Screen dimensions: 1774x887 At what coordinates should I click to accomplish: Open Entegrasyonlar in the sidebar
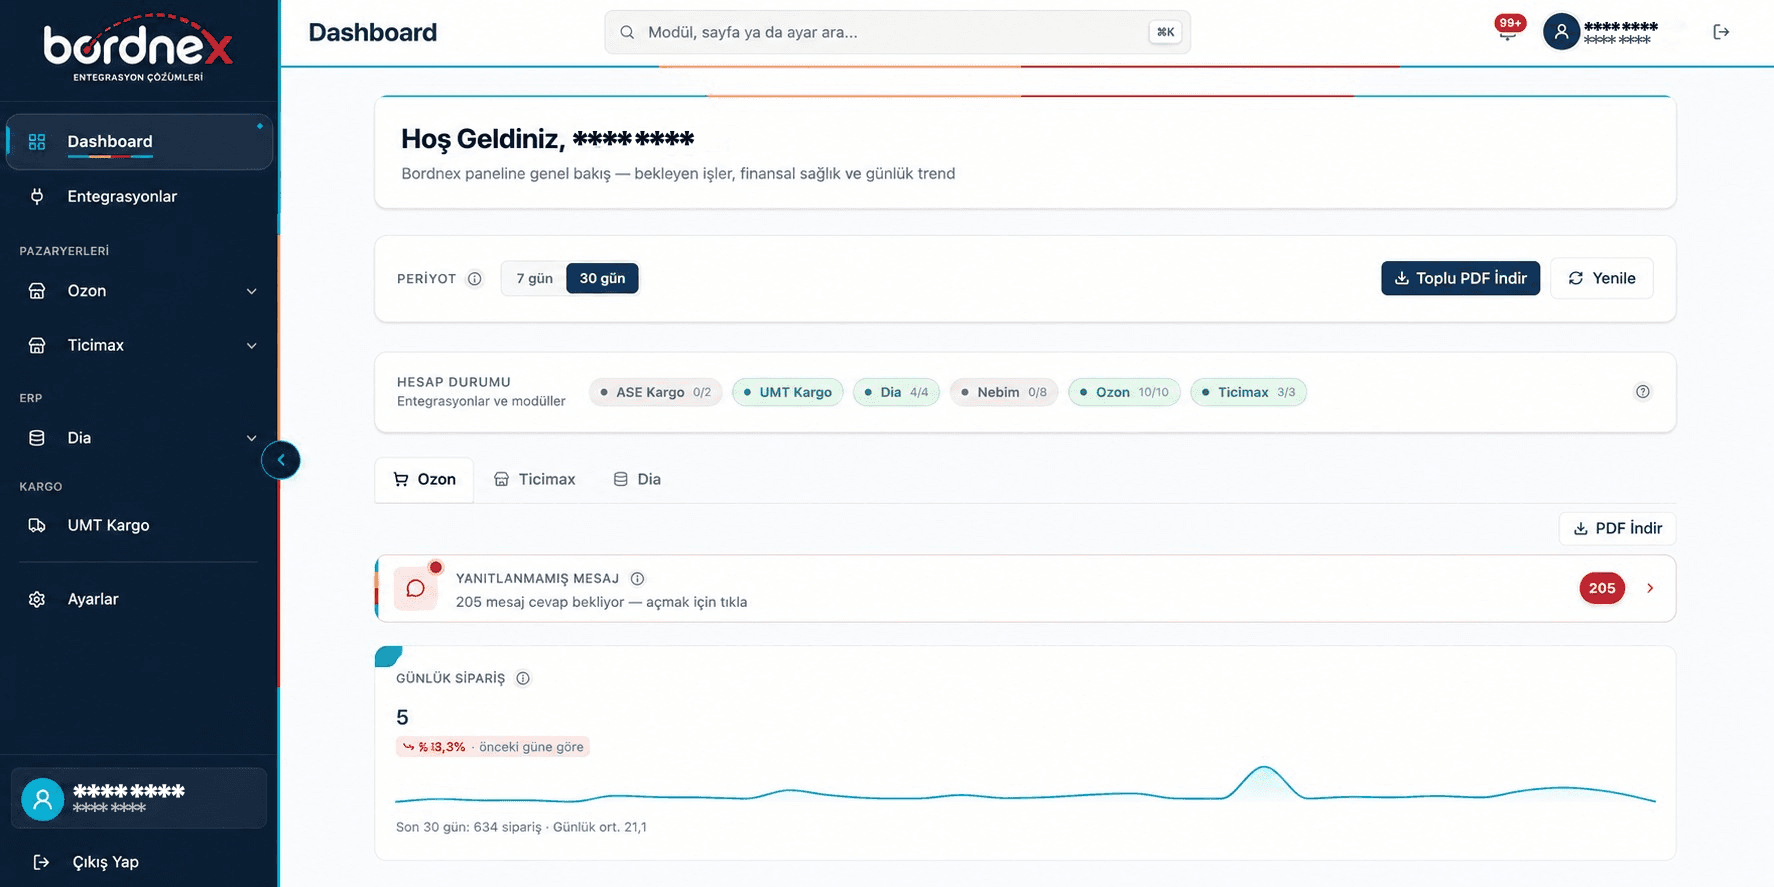pyautogui.click(x=139, y=196)
